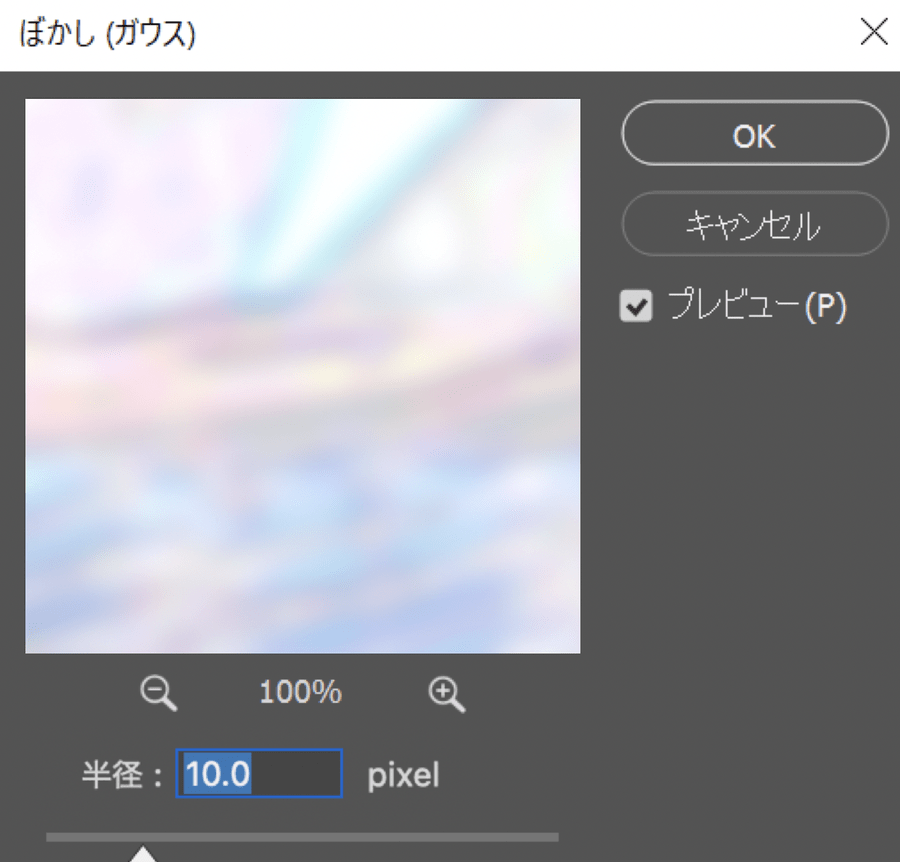Toggle the プレビュー checkbox

[x=636, y=305]
